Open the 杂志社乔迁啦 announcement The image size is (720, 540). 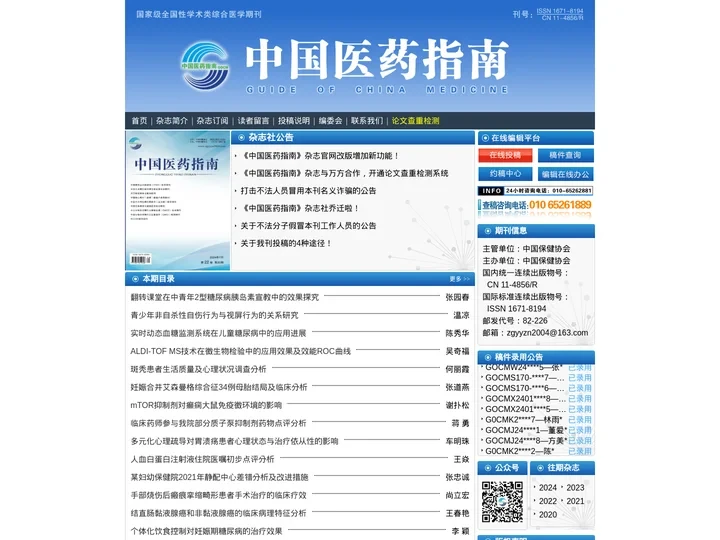tap(300, 208)
